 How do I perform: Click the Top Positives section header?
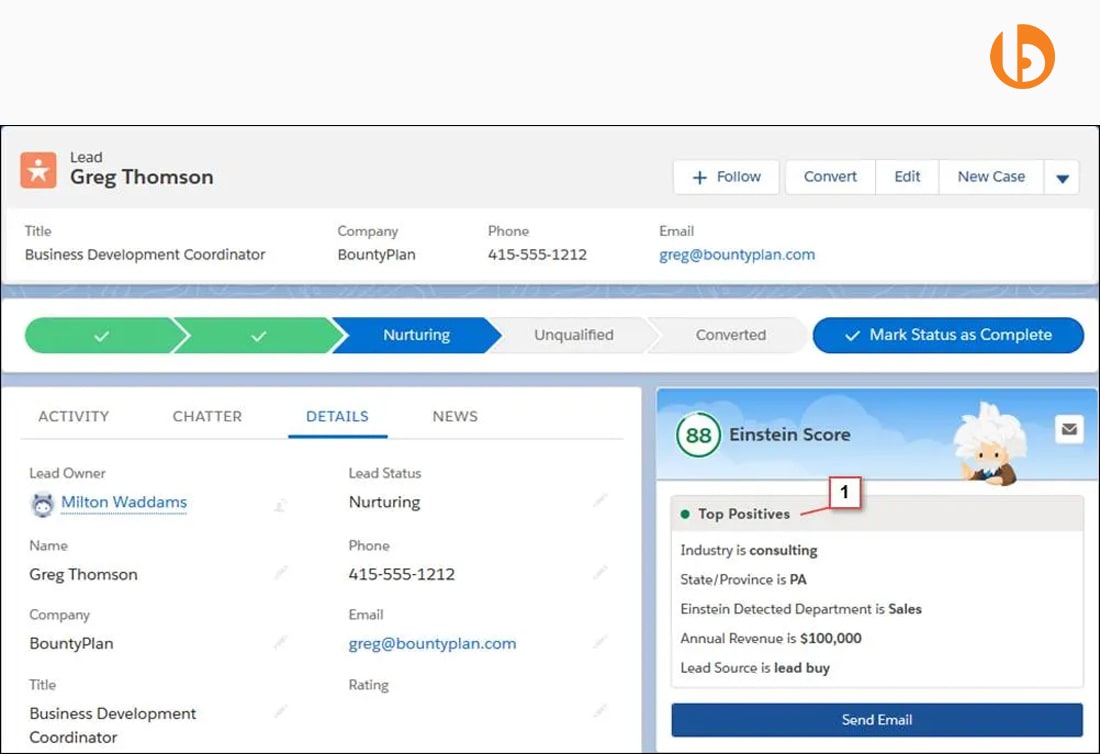[x=877, y=513]
